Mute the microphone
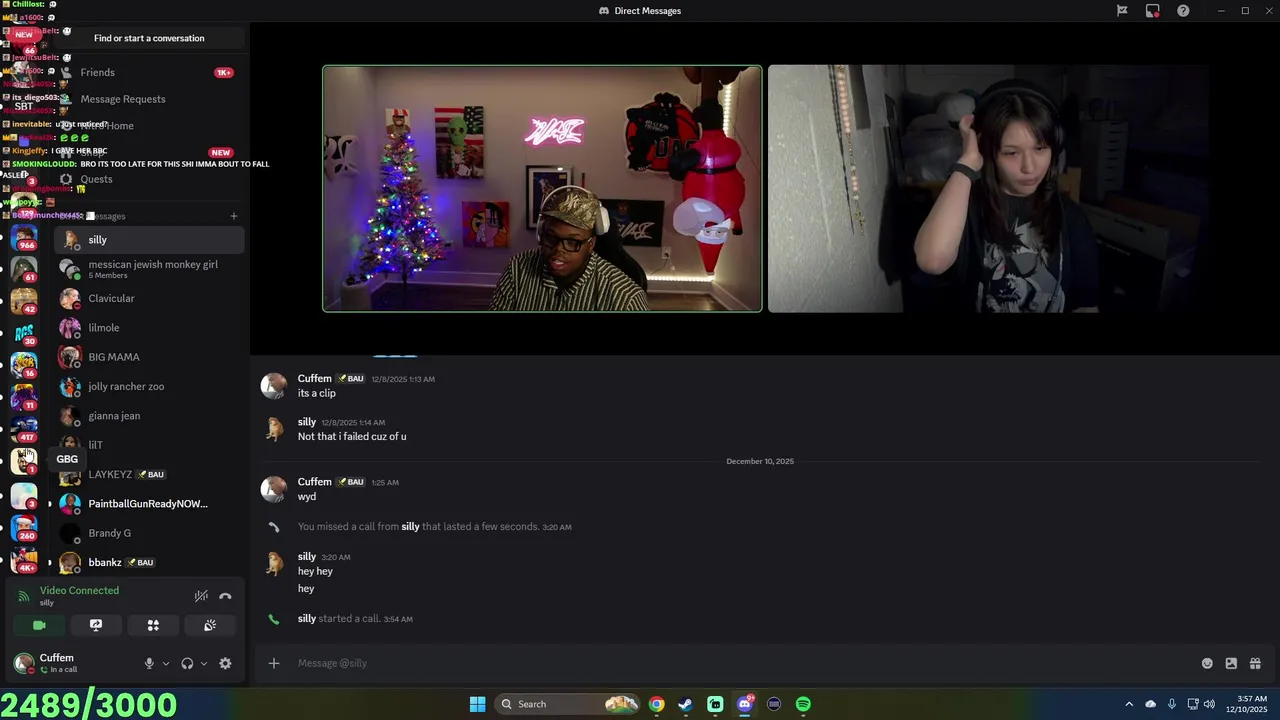The width and height of the screenshot is (1280, 720). click(149, 663)
